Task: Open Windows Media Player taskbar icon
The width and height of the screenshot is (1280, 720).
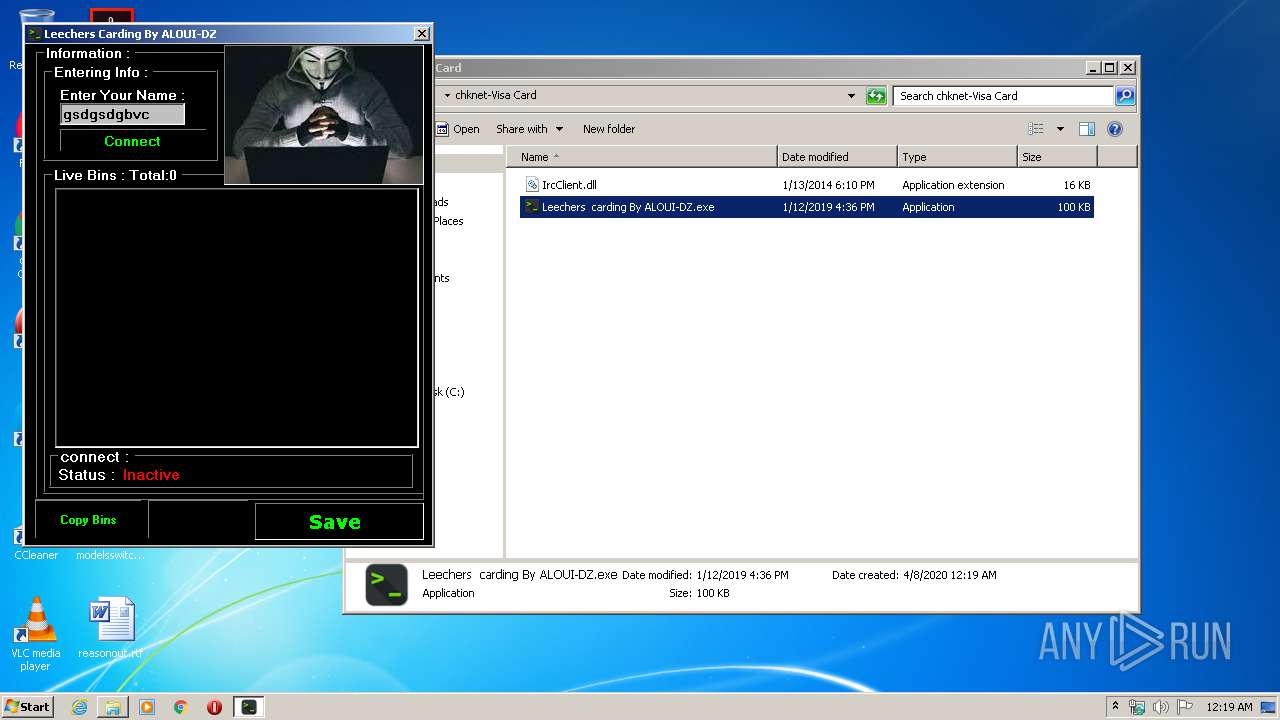Action: pos(147,707)
